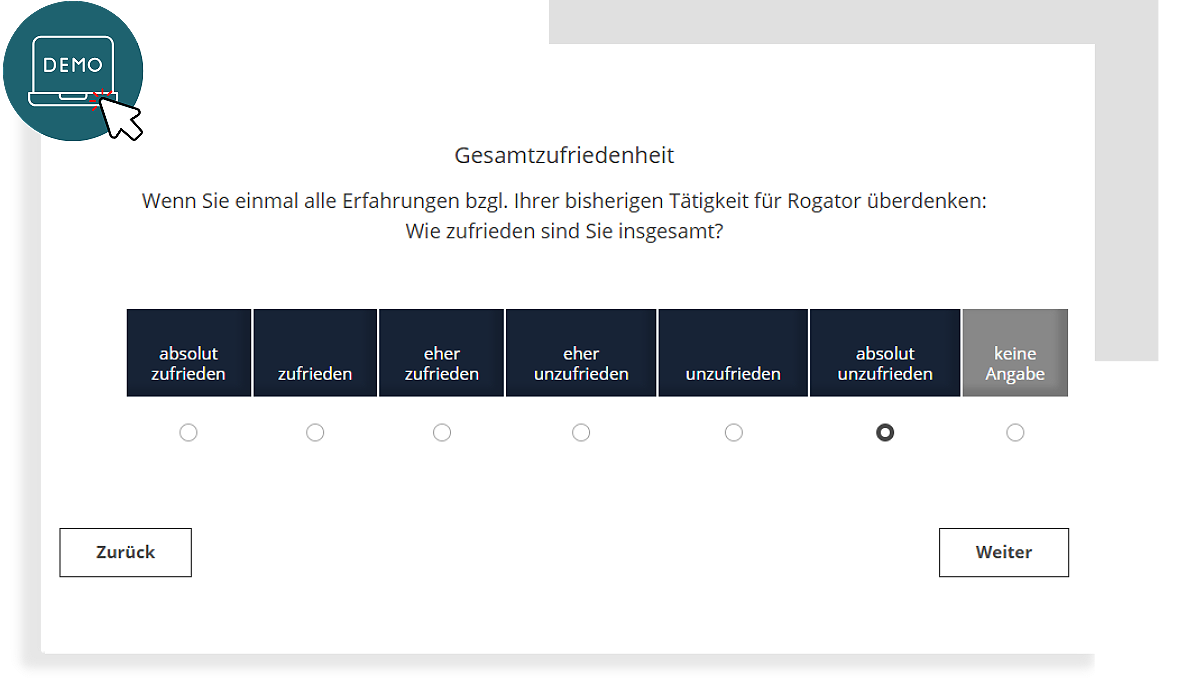Click the gray "keine Angabe" header cell
1200x700 pixels.
point(1015,352)
